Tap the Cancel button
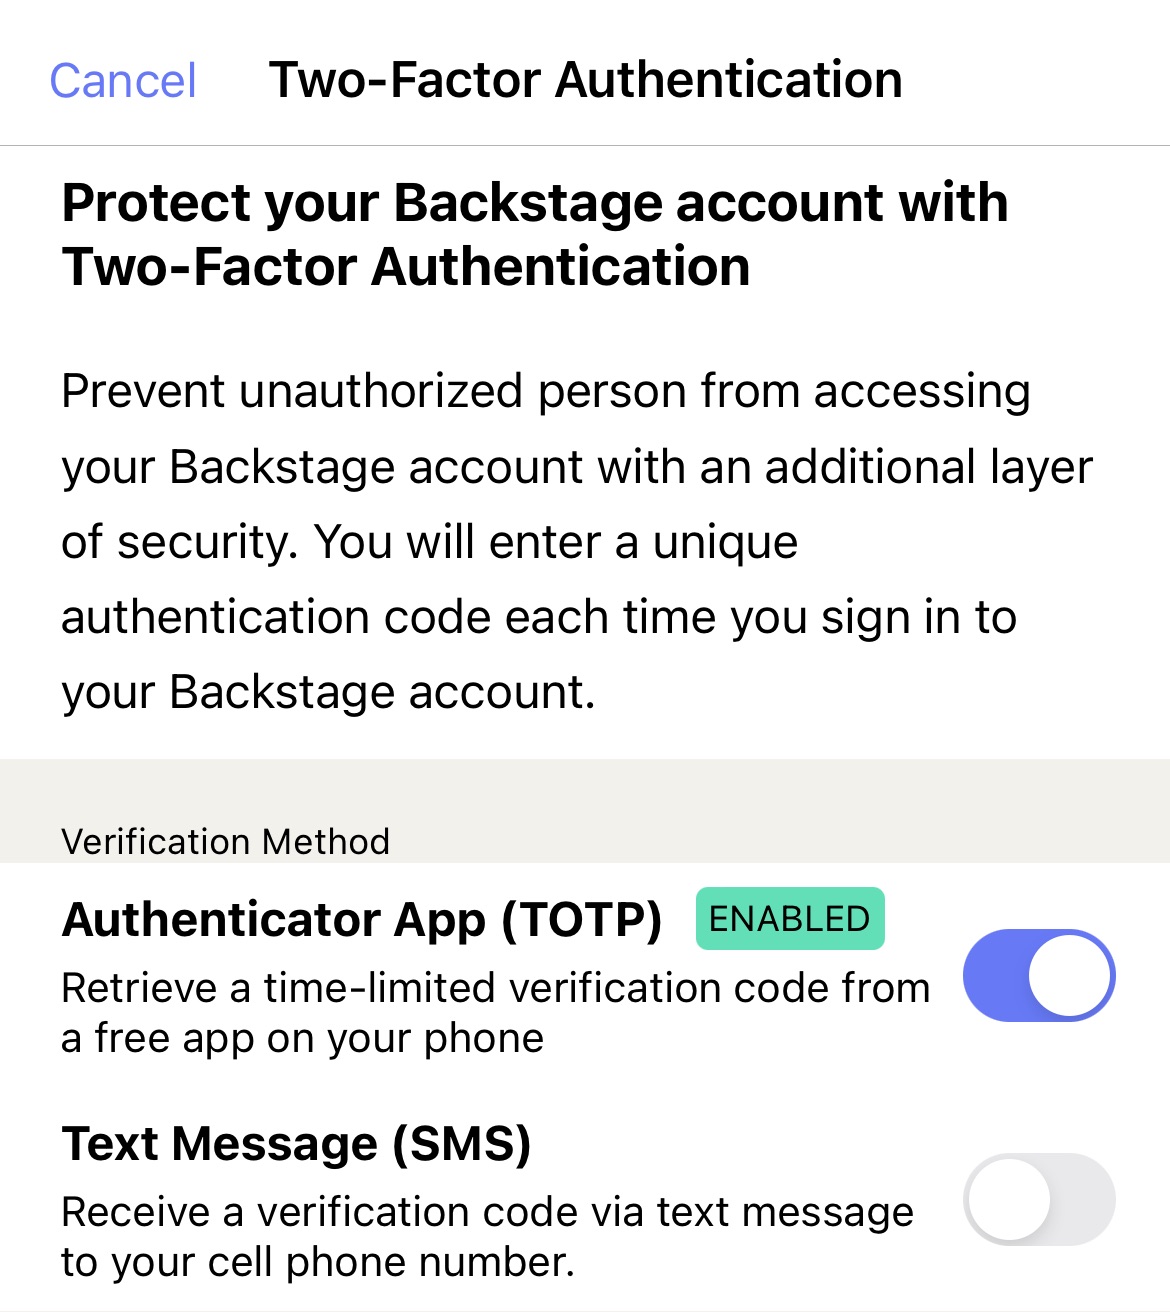Viewport: 1170px width, 1312px height. click(x=123, y=81)
